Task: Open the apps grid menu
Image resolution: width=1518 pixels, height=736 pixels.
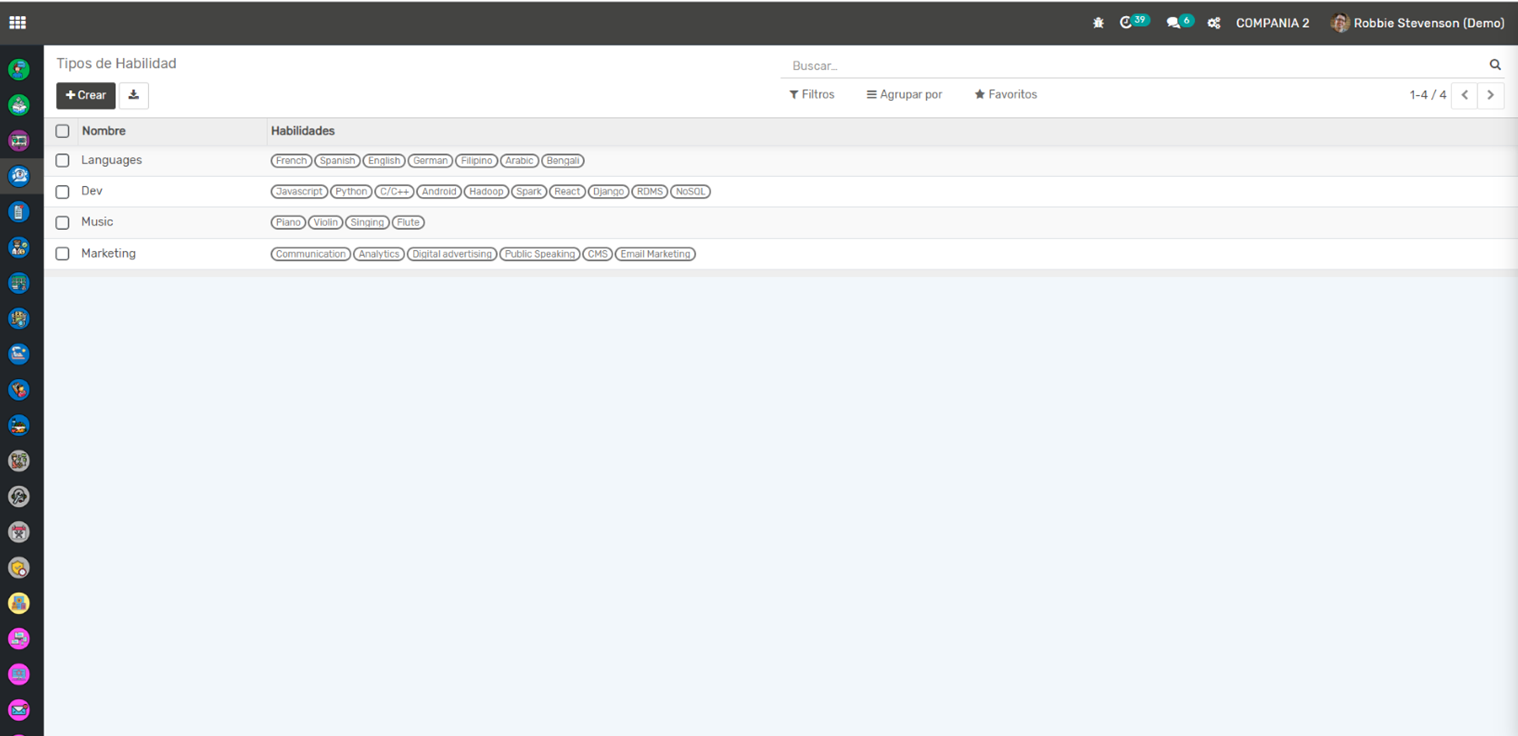Action: point(17,23)
